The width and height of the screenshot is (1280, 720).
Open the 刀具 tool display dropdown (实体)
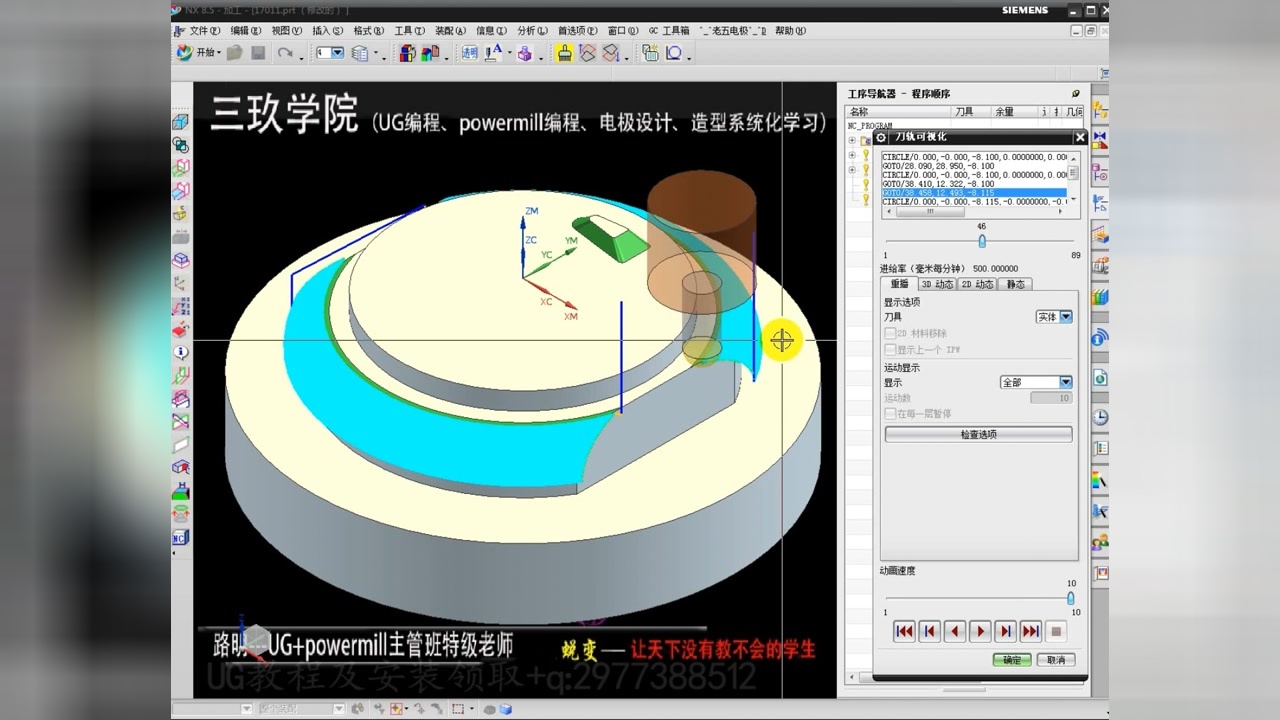click(x=1054, y=316)
